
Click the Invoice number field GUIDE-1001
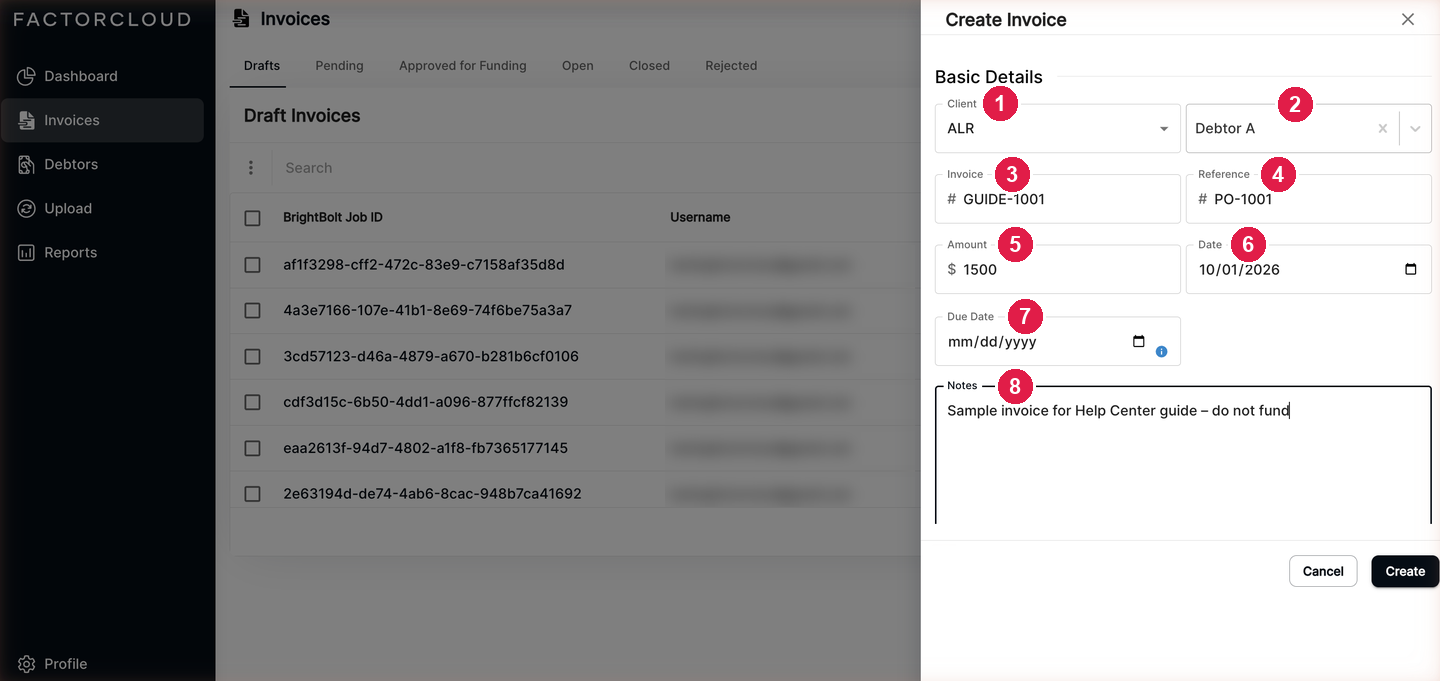pyautogui.click(x=1058, y=199)
